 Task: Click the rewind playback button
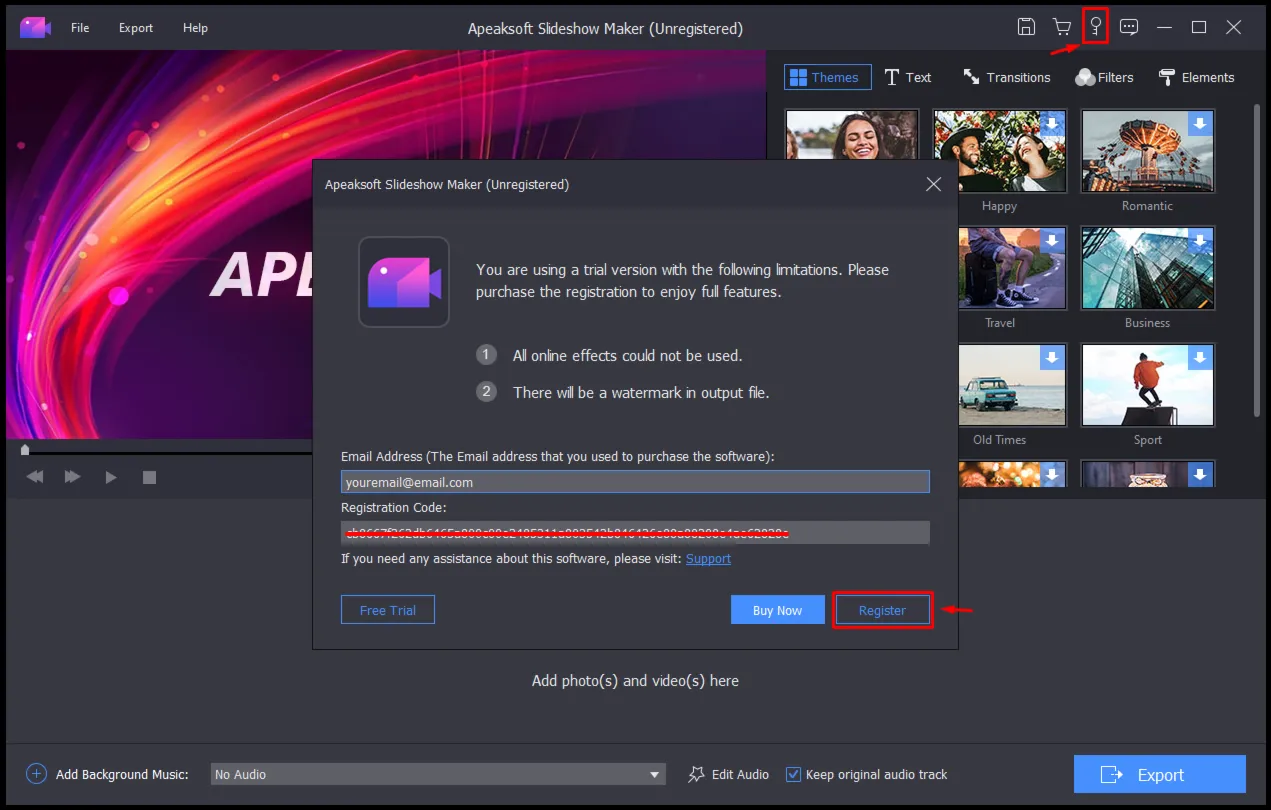coord(35,477)
